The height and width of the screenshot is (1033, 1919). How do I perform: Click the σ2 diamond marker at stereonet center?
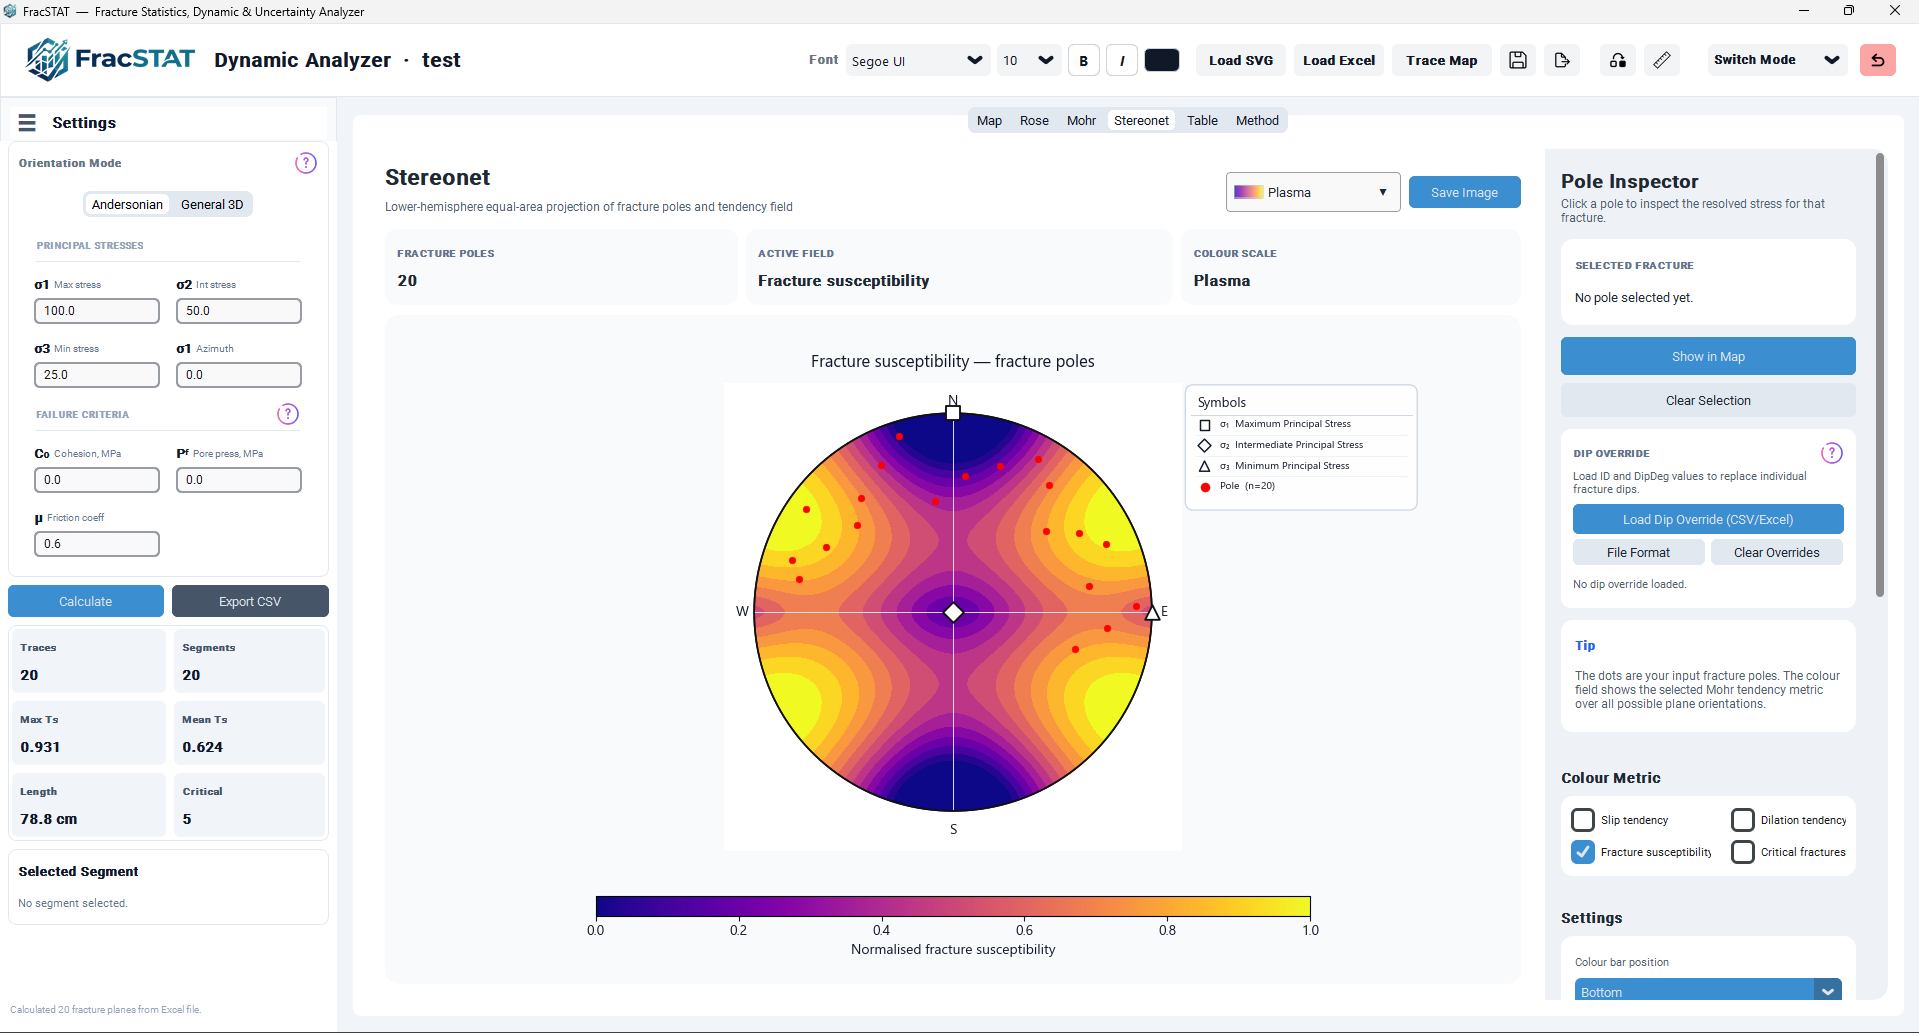coord(953,612)
